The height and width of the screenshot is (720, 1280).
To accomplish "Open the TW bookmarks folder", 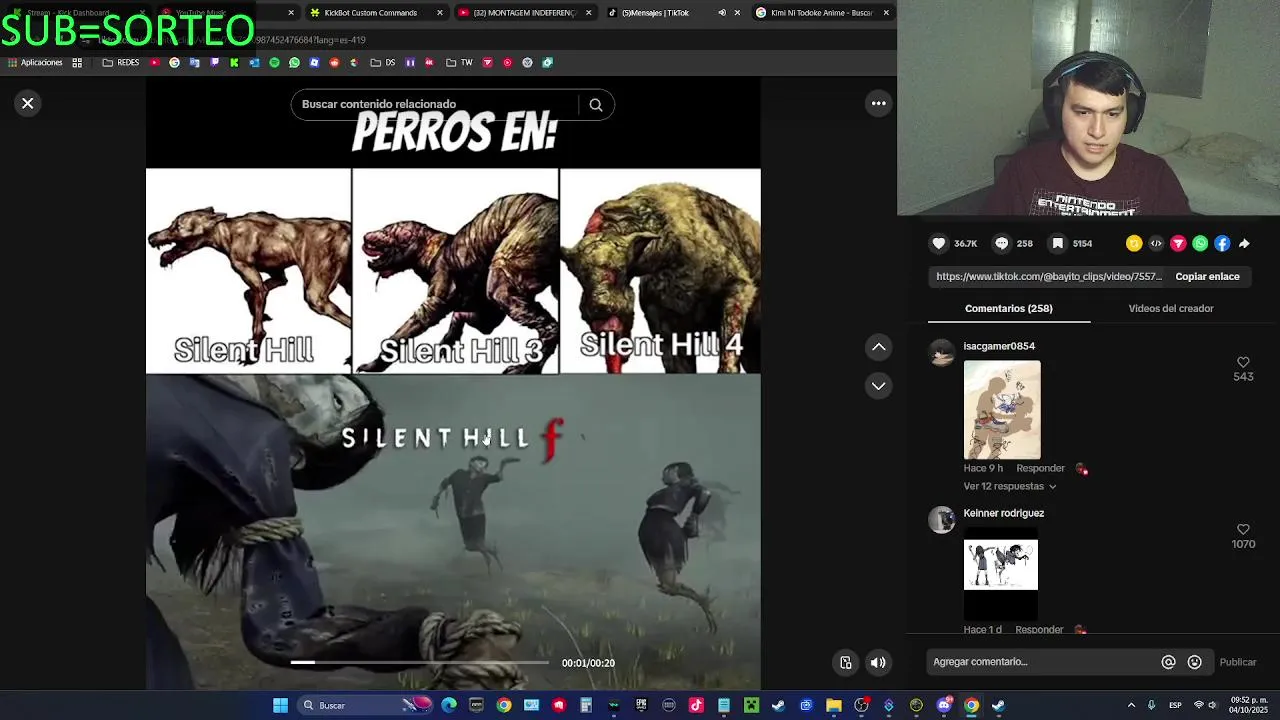I will [460, 62].
